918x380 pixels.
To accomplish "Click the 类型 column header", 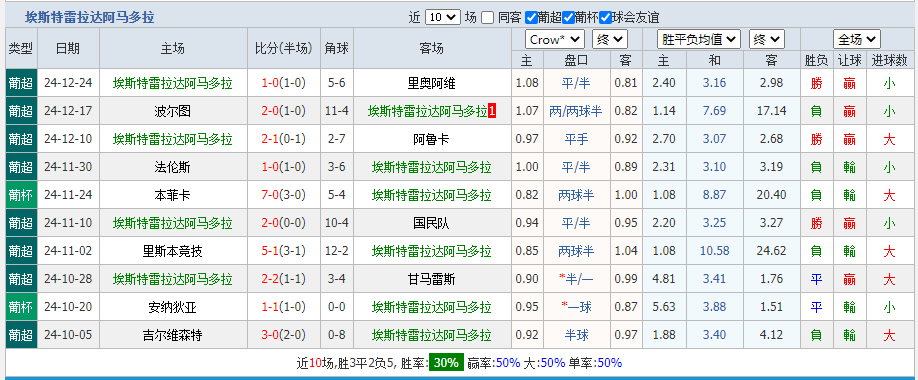I will (x=21, y=48).
